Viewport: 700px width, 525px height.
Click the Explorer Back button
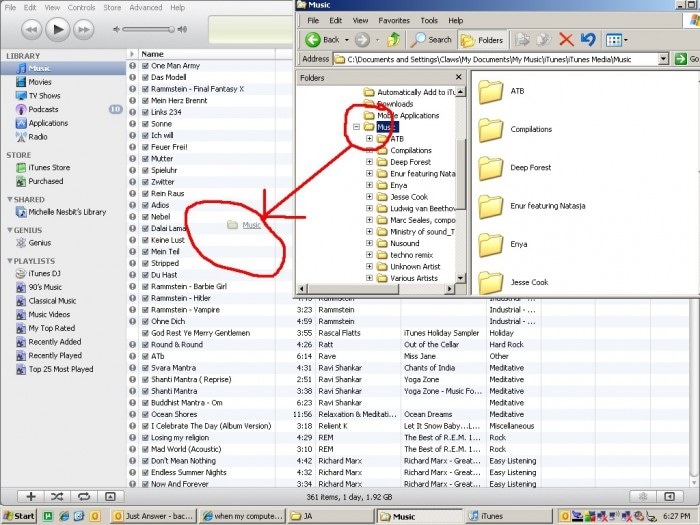click(x=322, y=40)
